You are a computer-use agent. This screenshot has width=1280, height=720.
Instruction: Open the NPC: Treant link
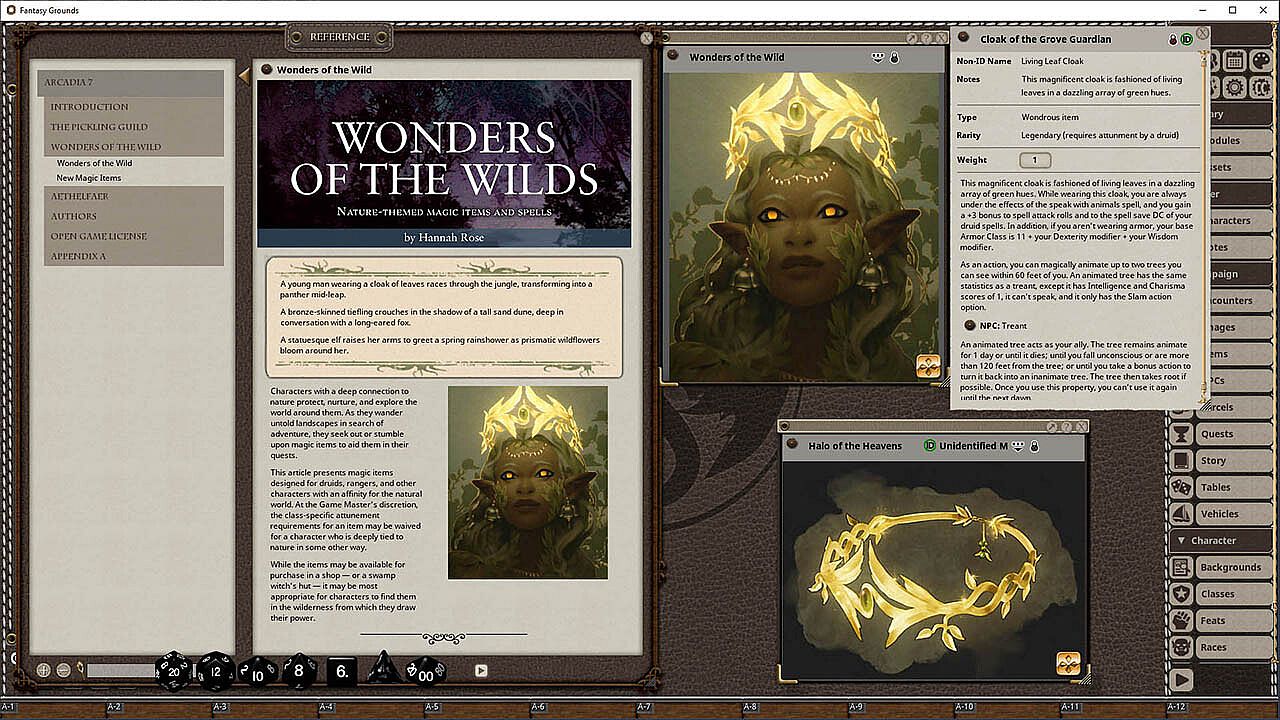[x=969, y=325]
